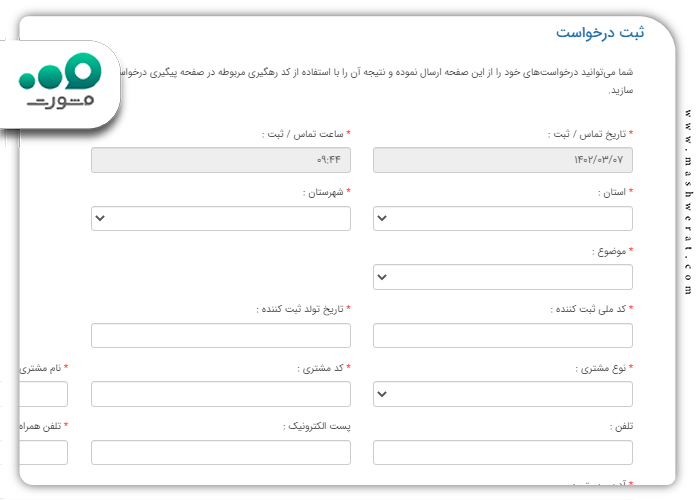Click the نام مشتری input field
The height and width of the screenshot is (500, 700).
coord(43,394)
